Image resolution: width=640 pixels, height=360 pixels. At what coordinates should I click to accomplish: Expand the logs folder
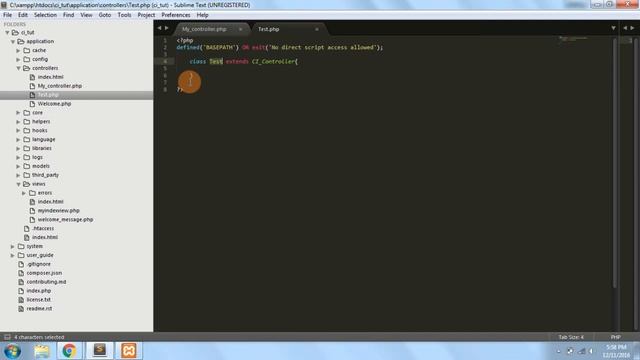coord(18,158)
